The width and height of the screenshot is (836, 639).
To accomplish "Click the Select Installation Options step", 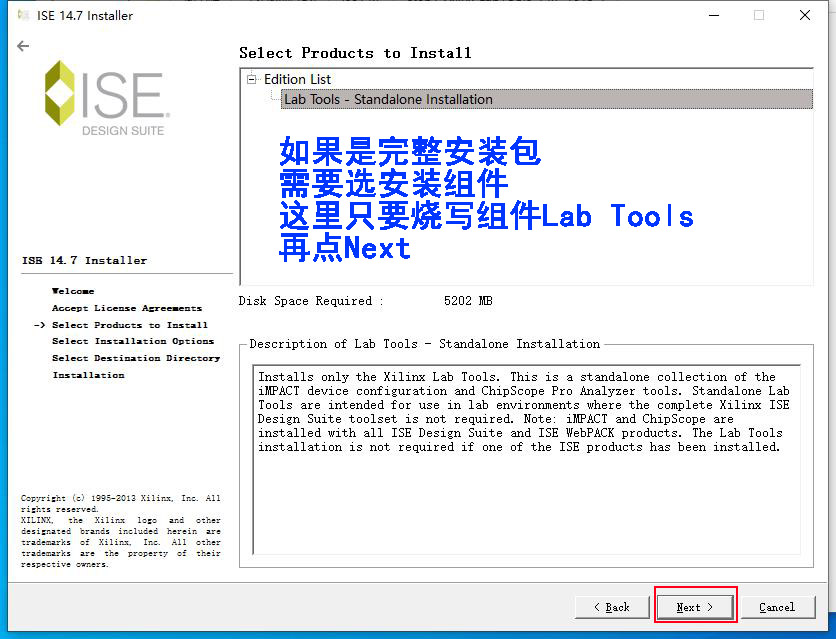I will pyautogui.click(x=133, y=341).
